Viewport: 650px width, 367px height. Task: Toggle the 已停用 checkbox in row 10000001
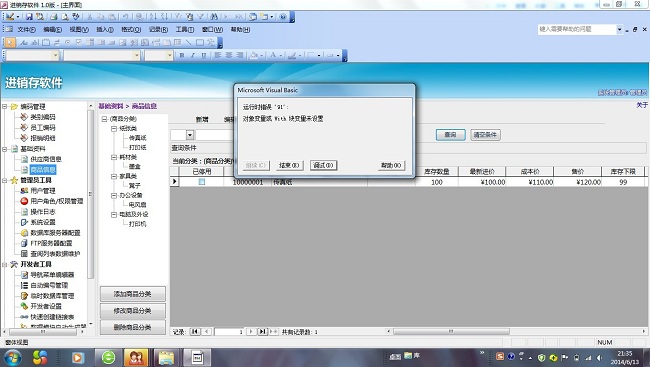202,182
